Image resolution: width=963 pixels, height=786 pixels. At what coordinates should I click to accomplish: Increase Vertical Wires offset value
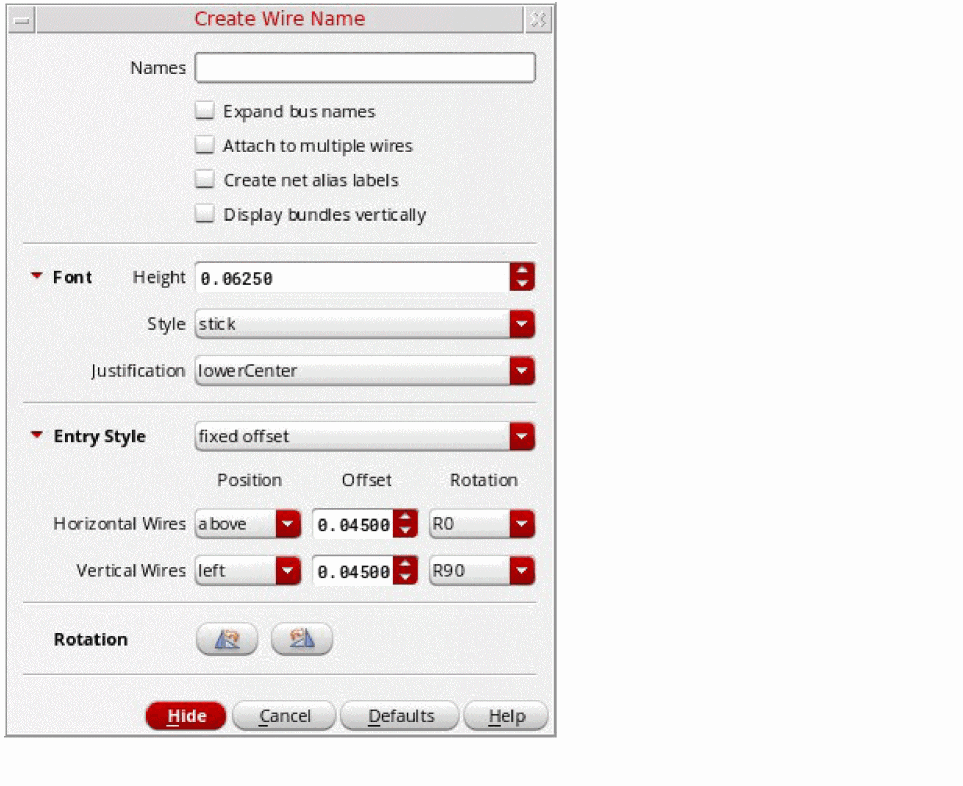pos(405,564)
